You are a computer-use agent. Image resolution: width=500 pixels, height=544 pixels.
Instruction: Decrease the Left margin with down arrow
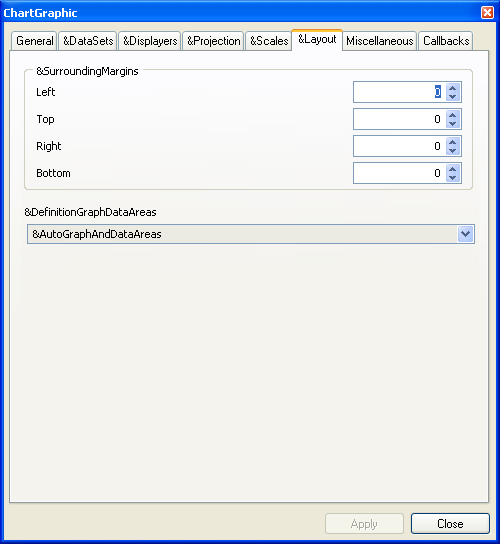coord(452,96)
